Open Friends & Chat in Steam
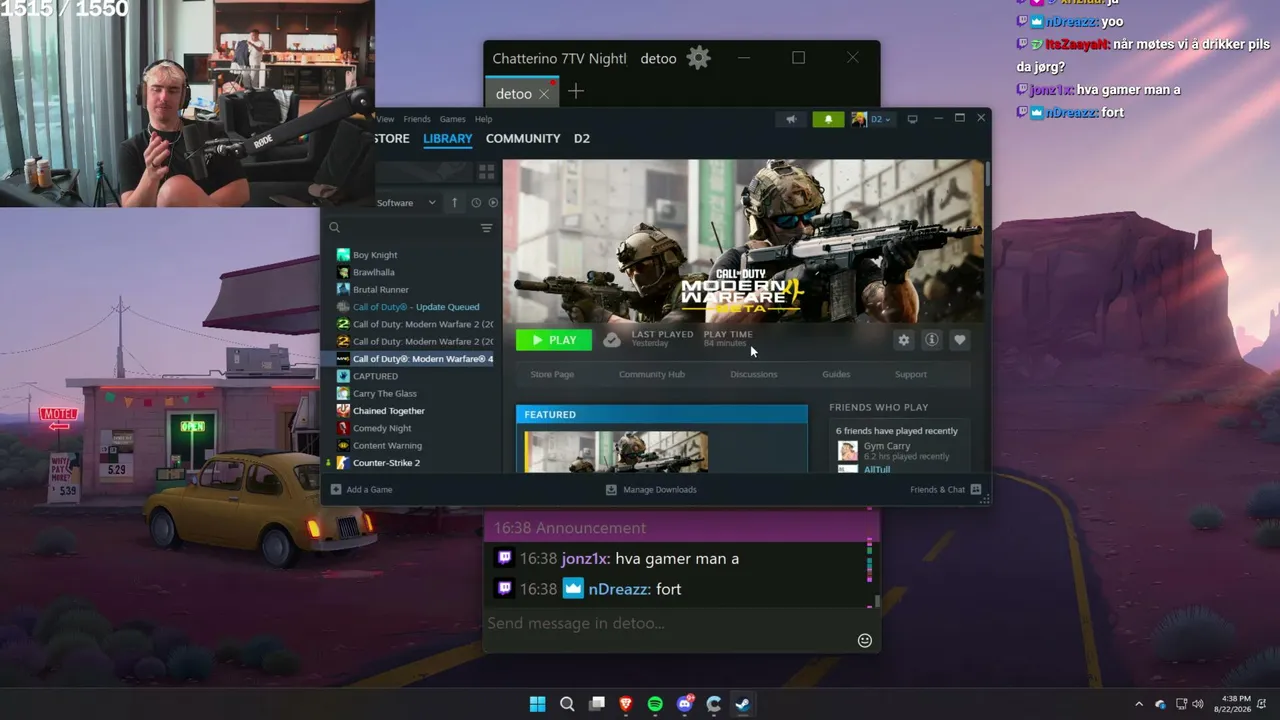The width and height of the screenshot is (1280, 720). [946, 490]
